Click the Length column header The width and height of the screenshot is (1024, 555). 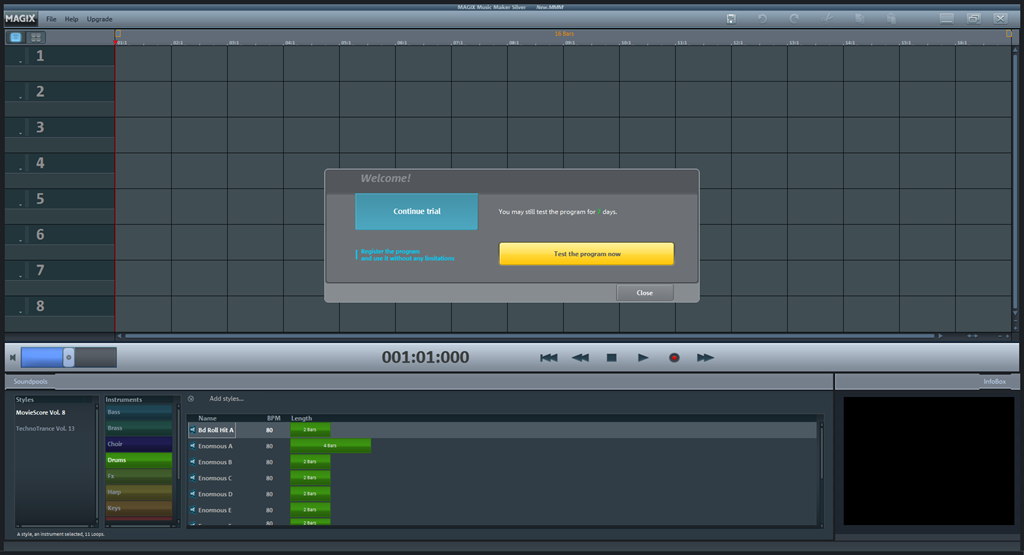(302, 418)
